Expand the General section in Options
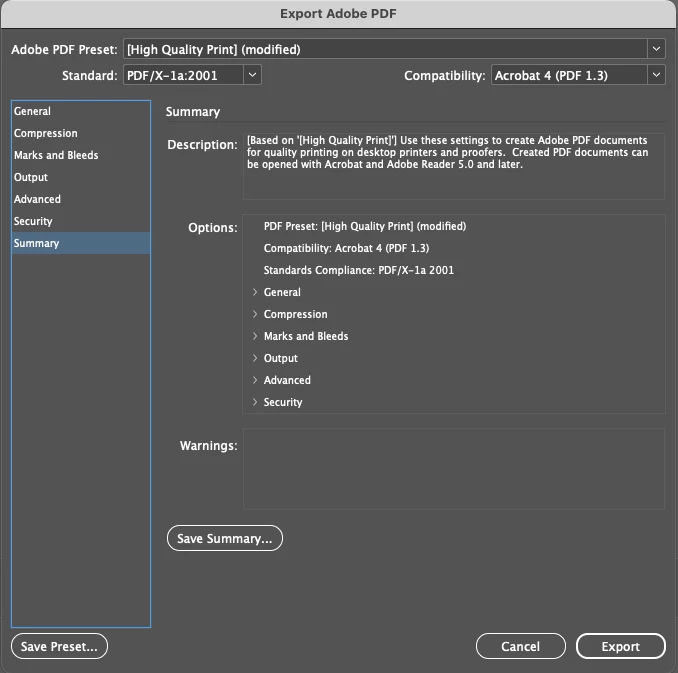678x673 pixels. click(x=255, y=292)
